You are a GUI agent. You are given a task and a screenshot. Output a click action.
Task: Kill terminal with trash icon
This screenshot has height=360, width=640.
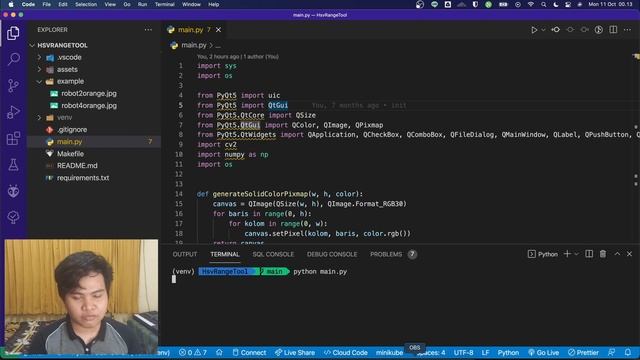[603, 254]
